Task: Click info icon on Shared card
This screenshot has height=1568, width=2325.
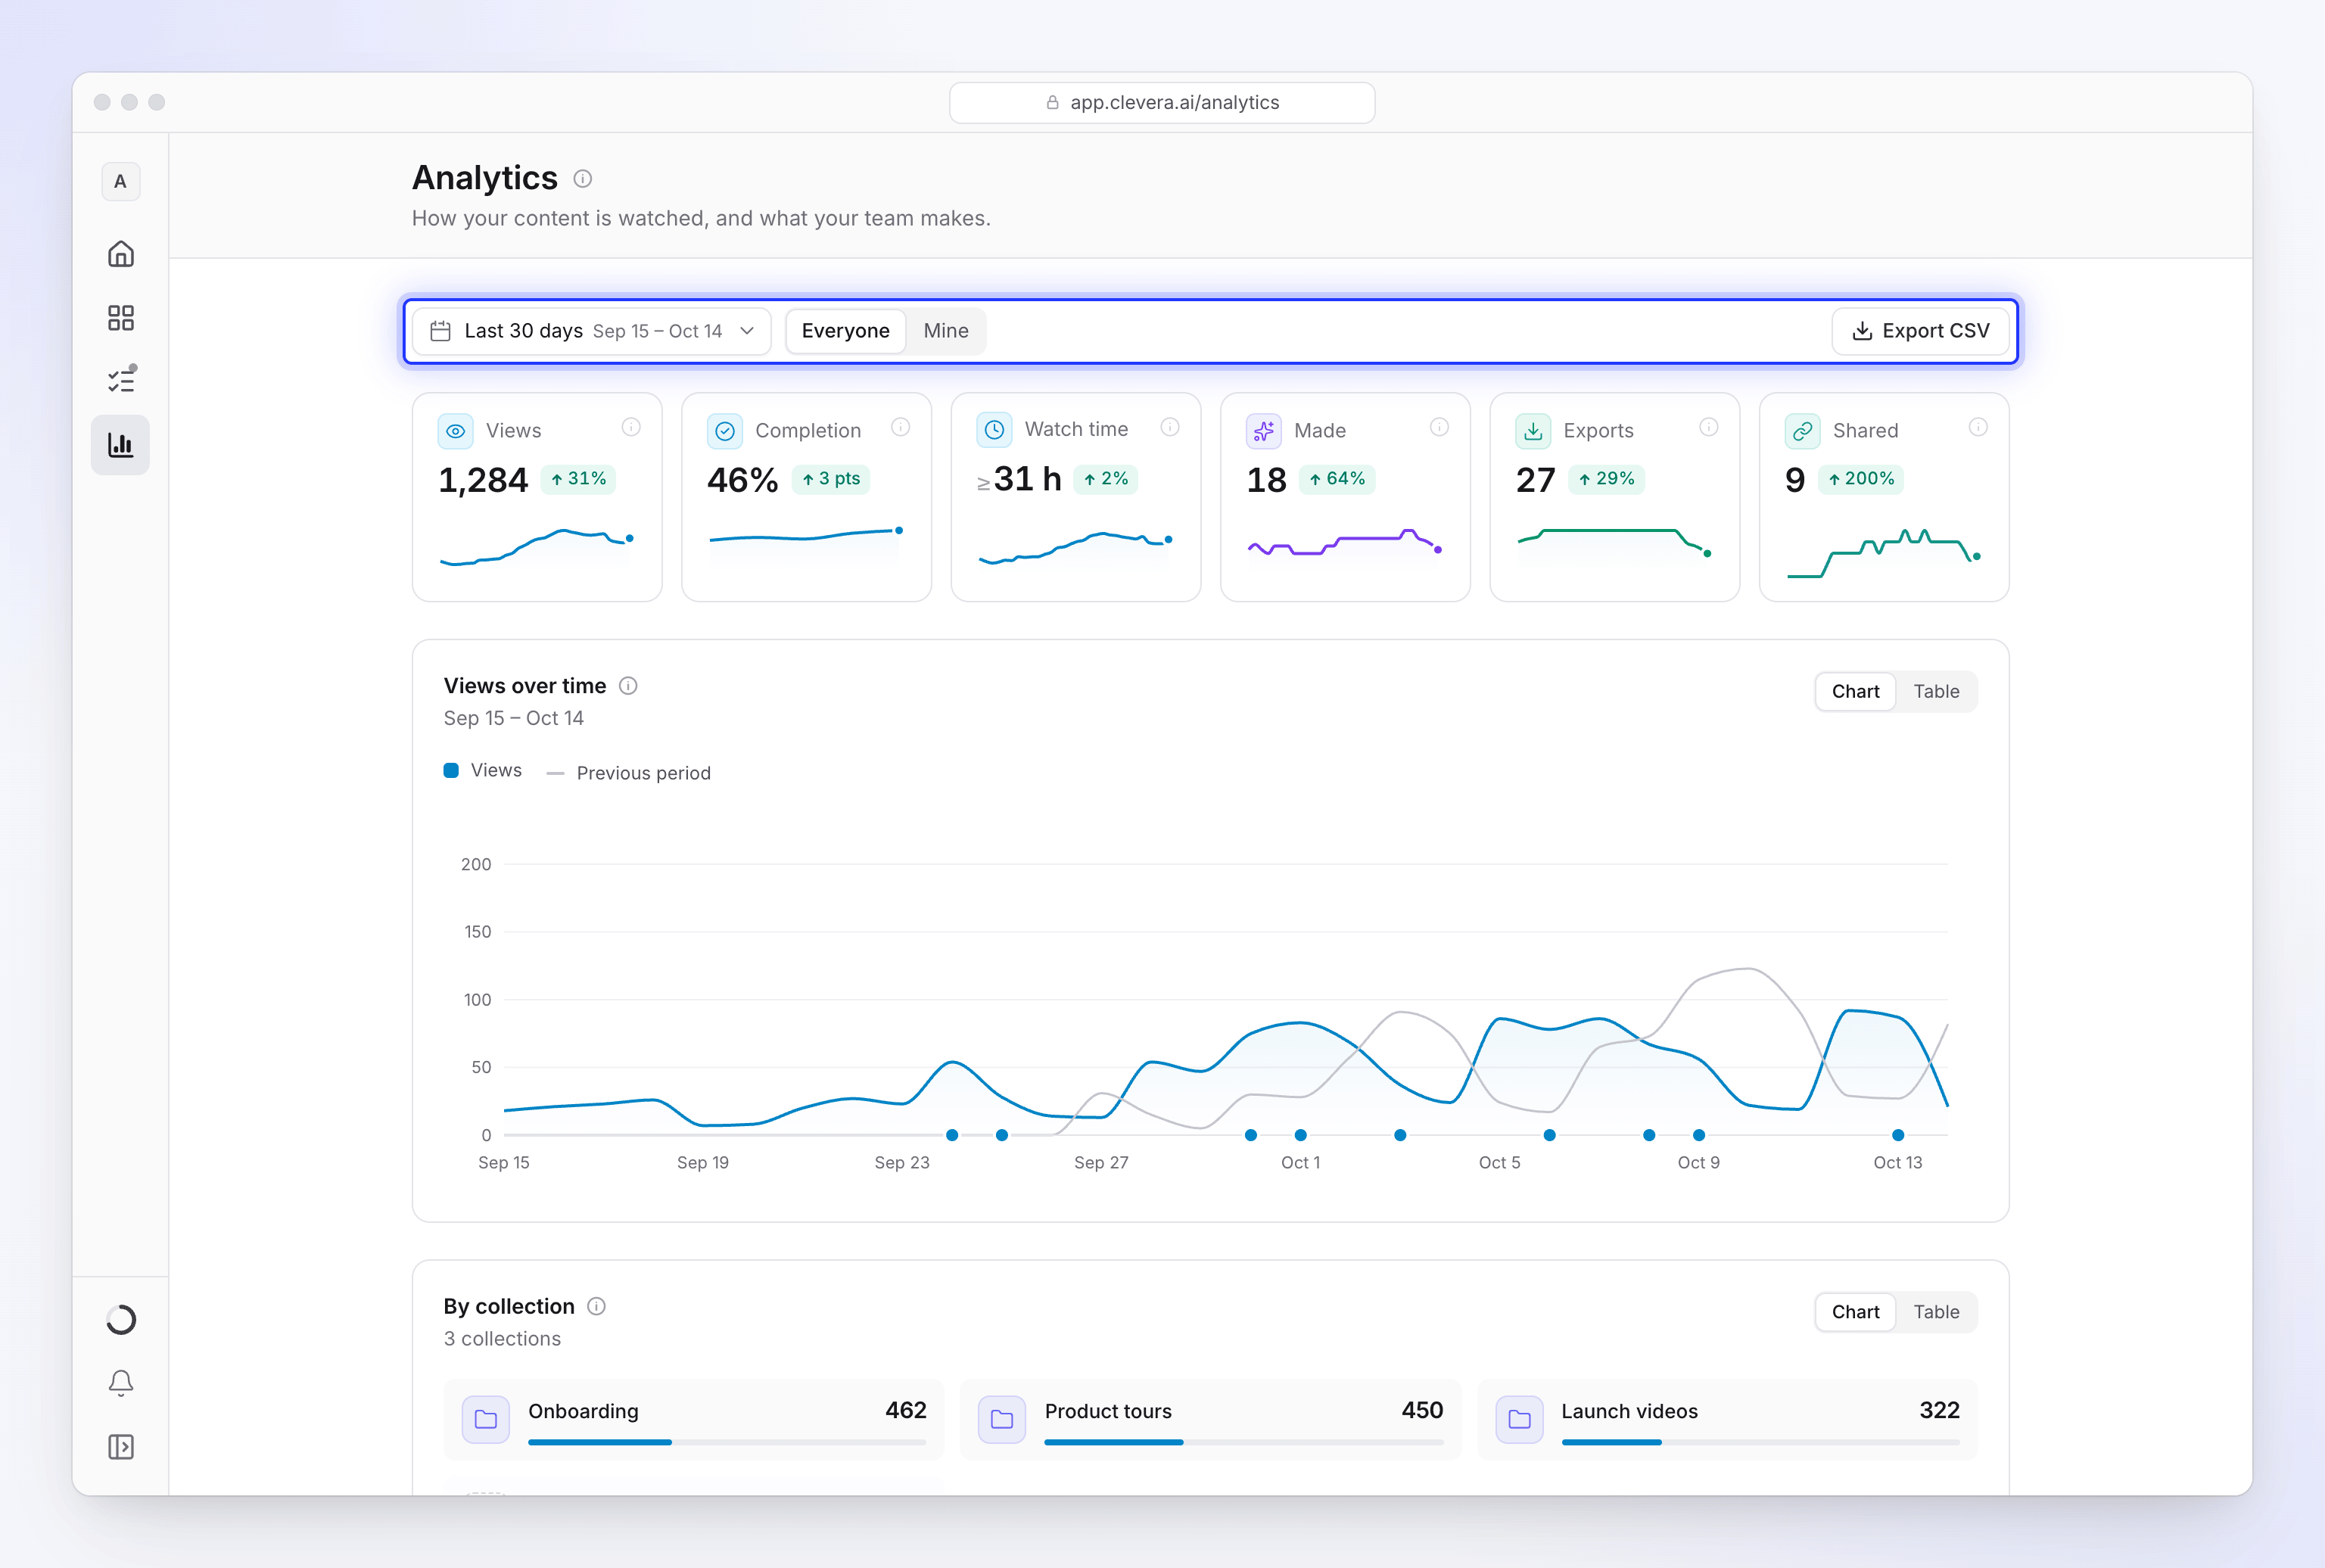Action: click(x=1977, y=427)
